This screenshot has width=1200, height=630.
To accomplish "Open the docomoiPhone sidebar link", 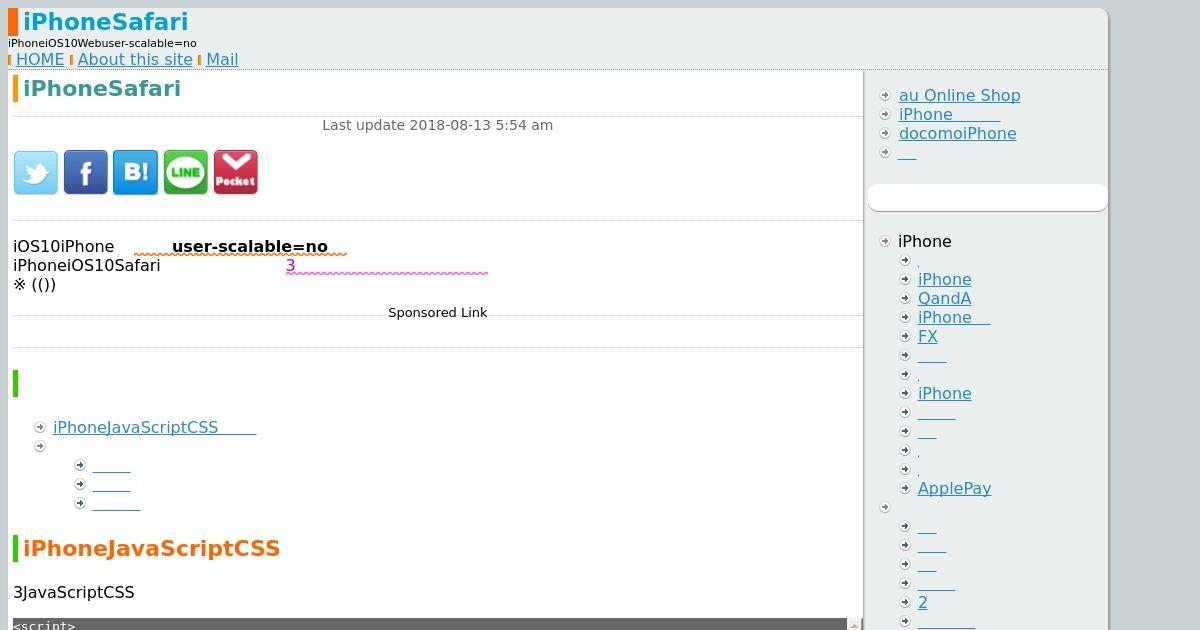I will tap(957, 134).
